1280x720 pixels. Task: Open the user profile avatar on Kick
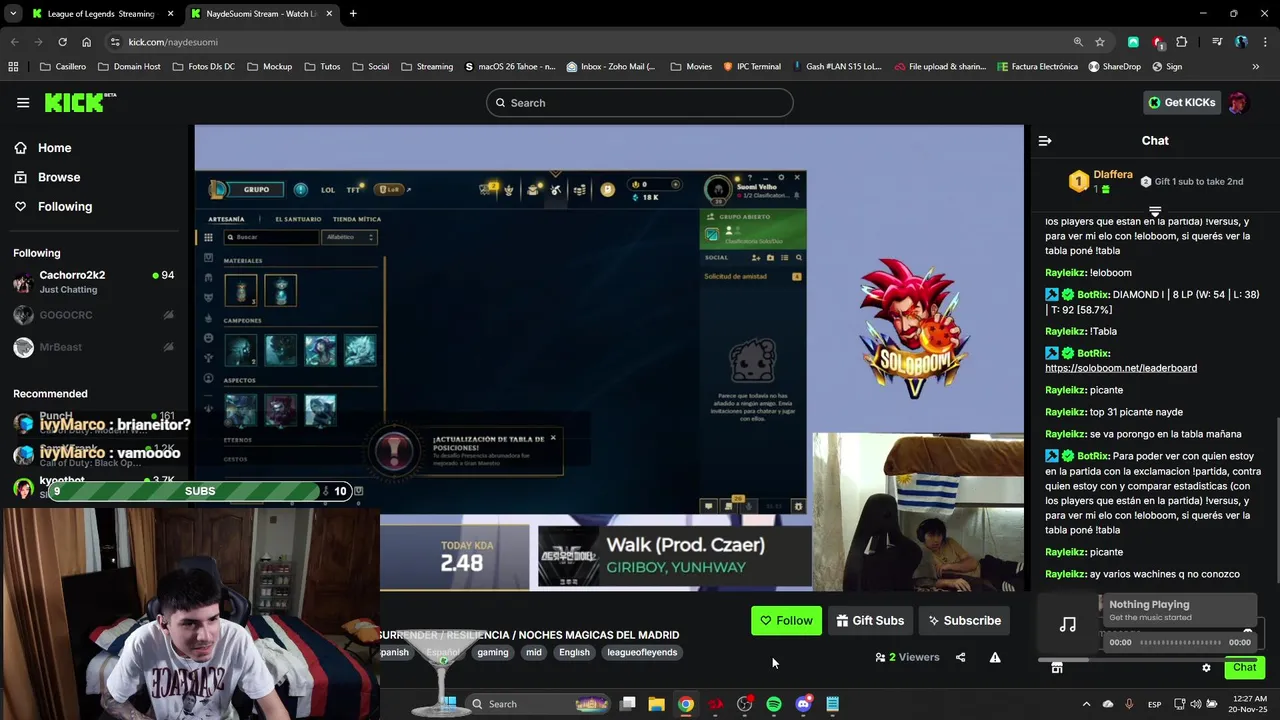(x=1238, y=102)
